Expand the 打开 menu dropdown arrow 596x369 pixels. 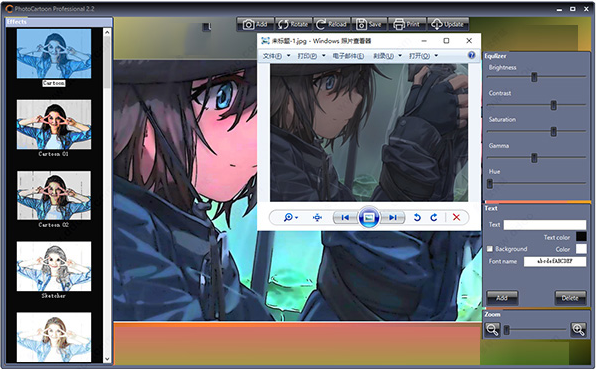tap(436, 56)
